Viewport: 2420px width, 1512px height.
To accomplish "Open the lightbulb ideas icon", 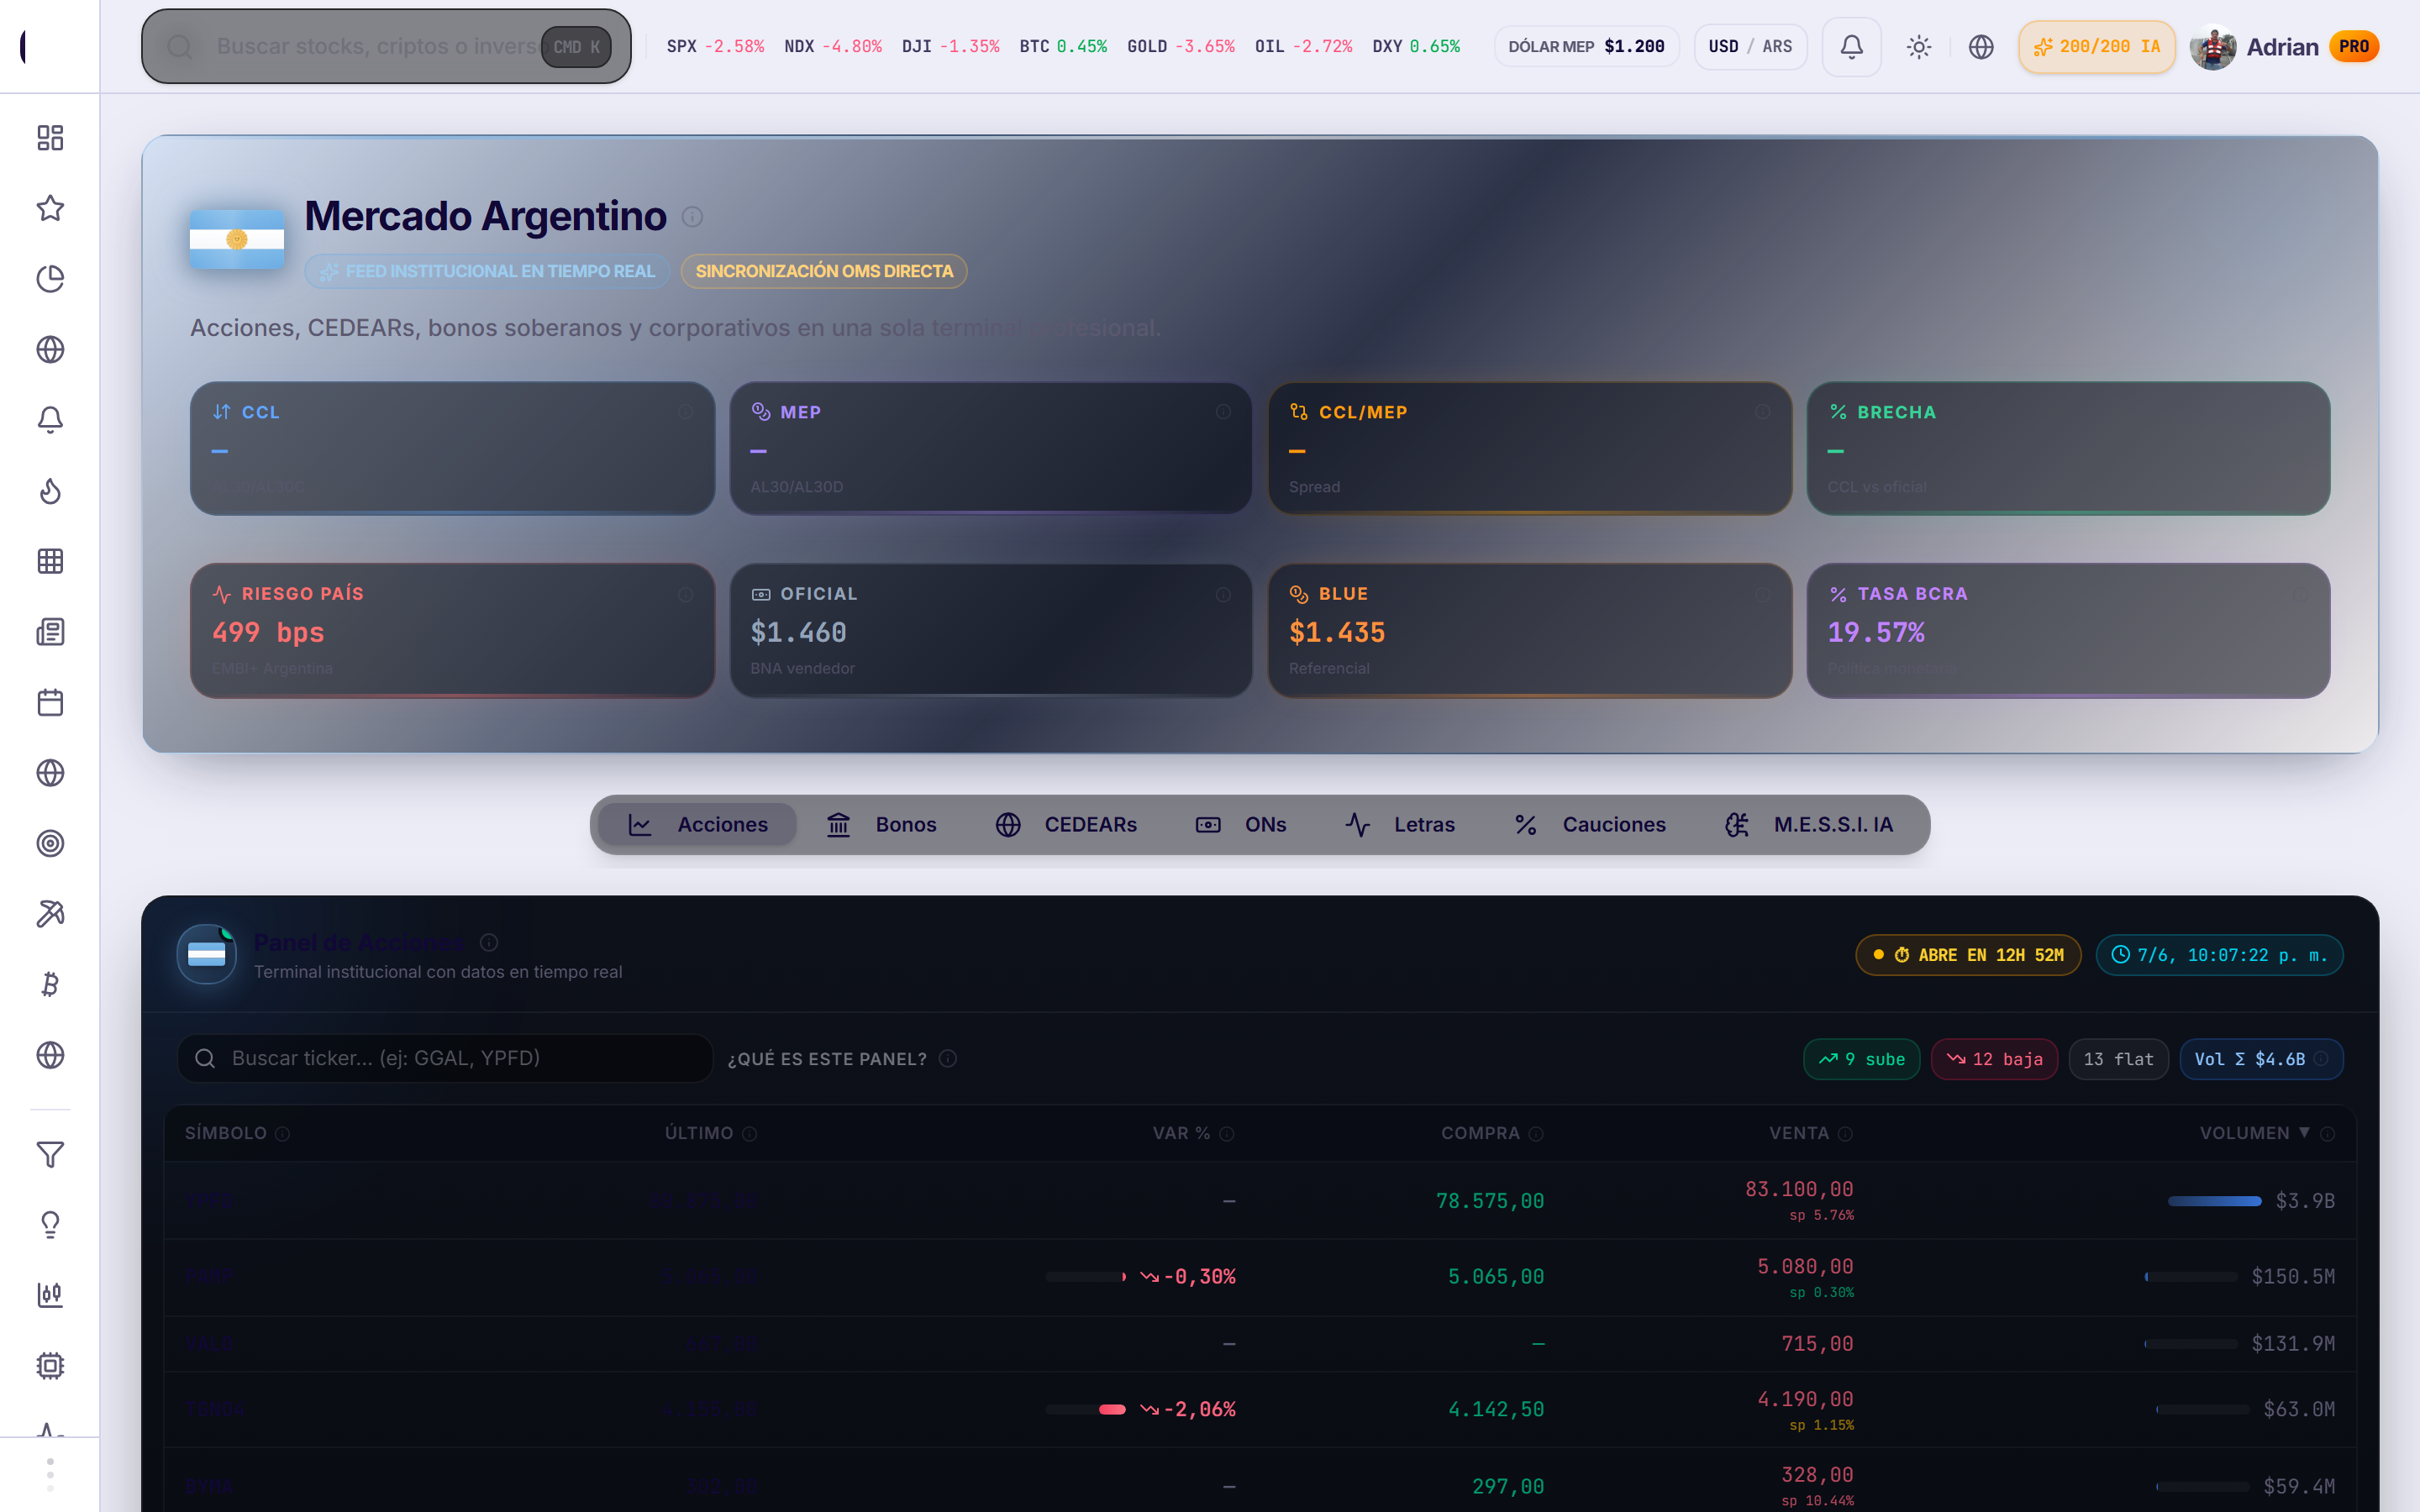I will [50, 1225].
